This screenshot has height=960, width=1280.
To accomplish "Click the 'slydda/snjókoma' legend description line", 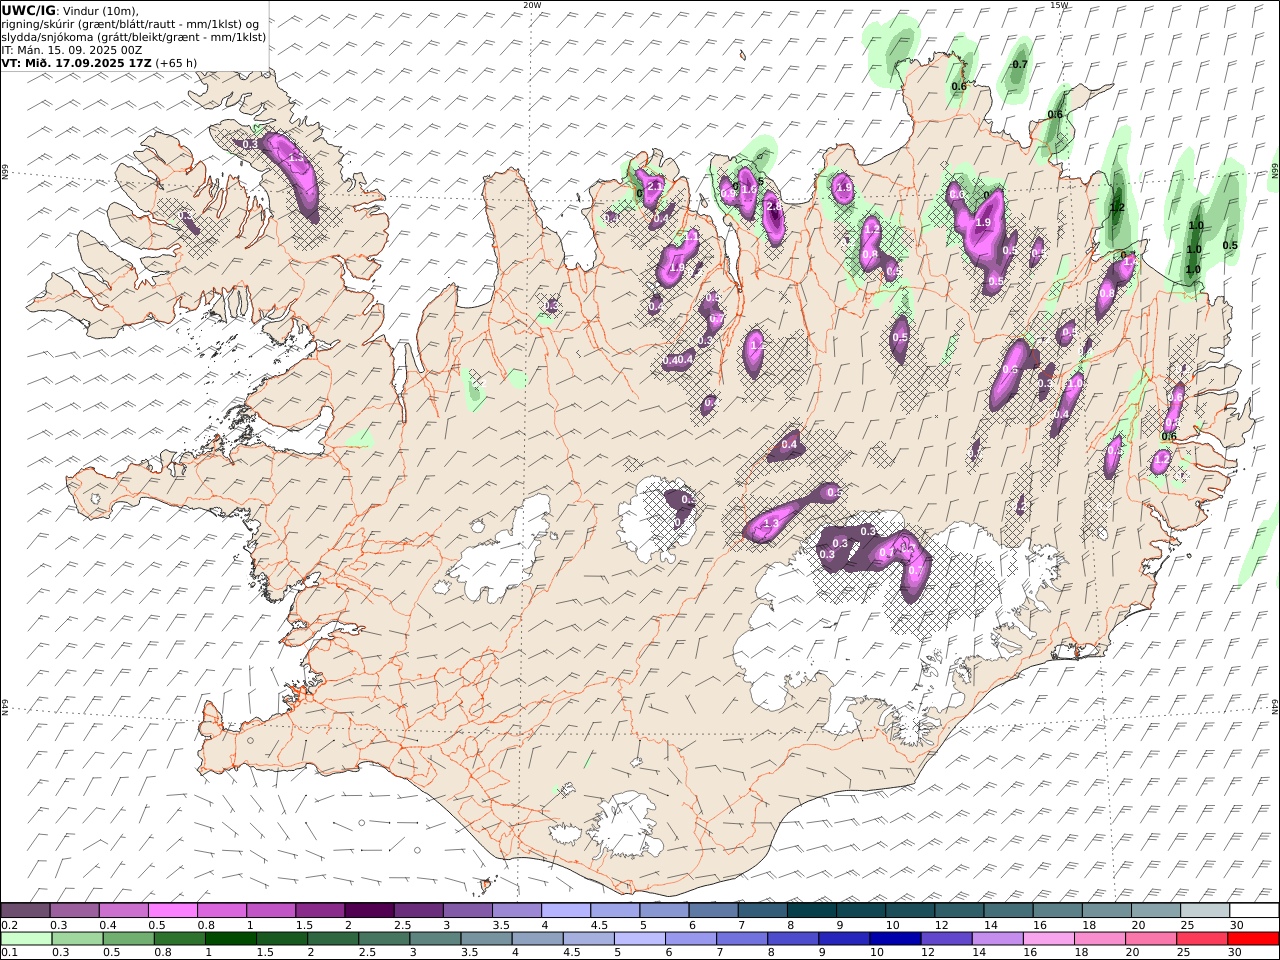I will tap(134, 36).
